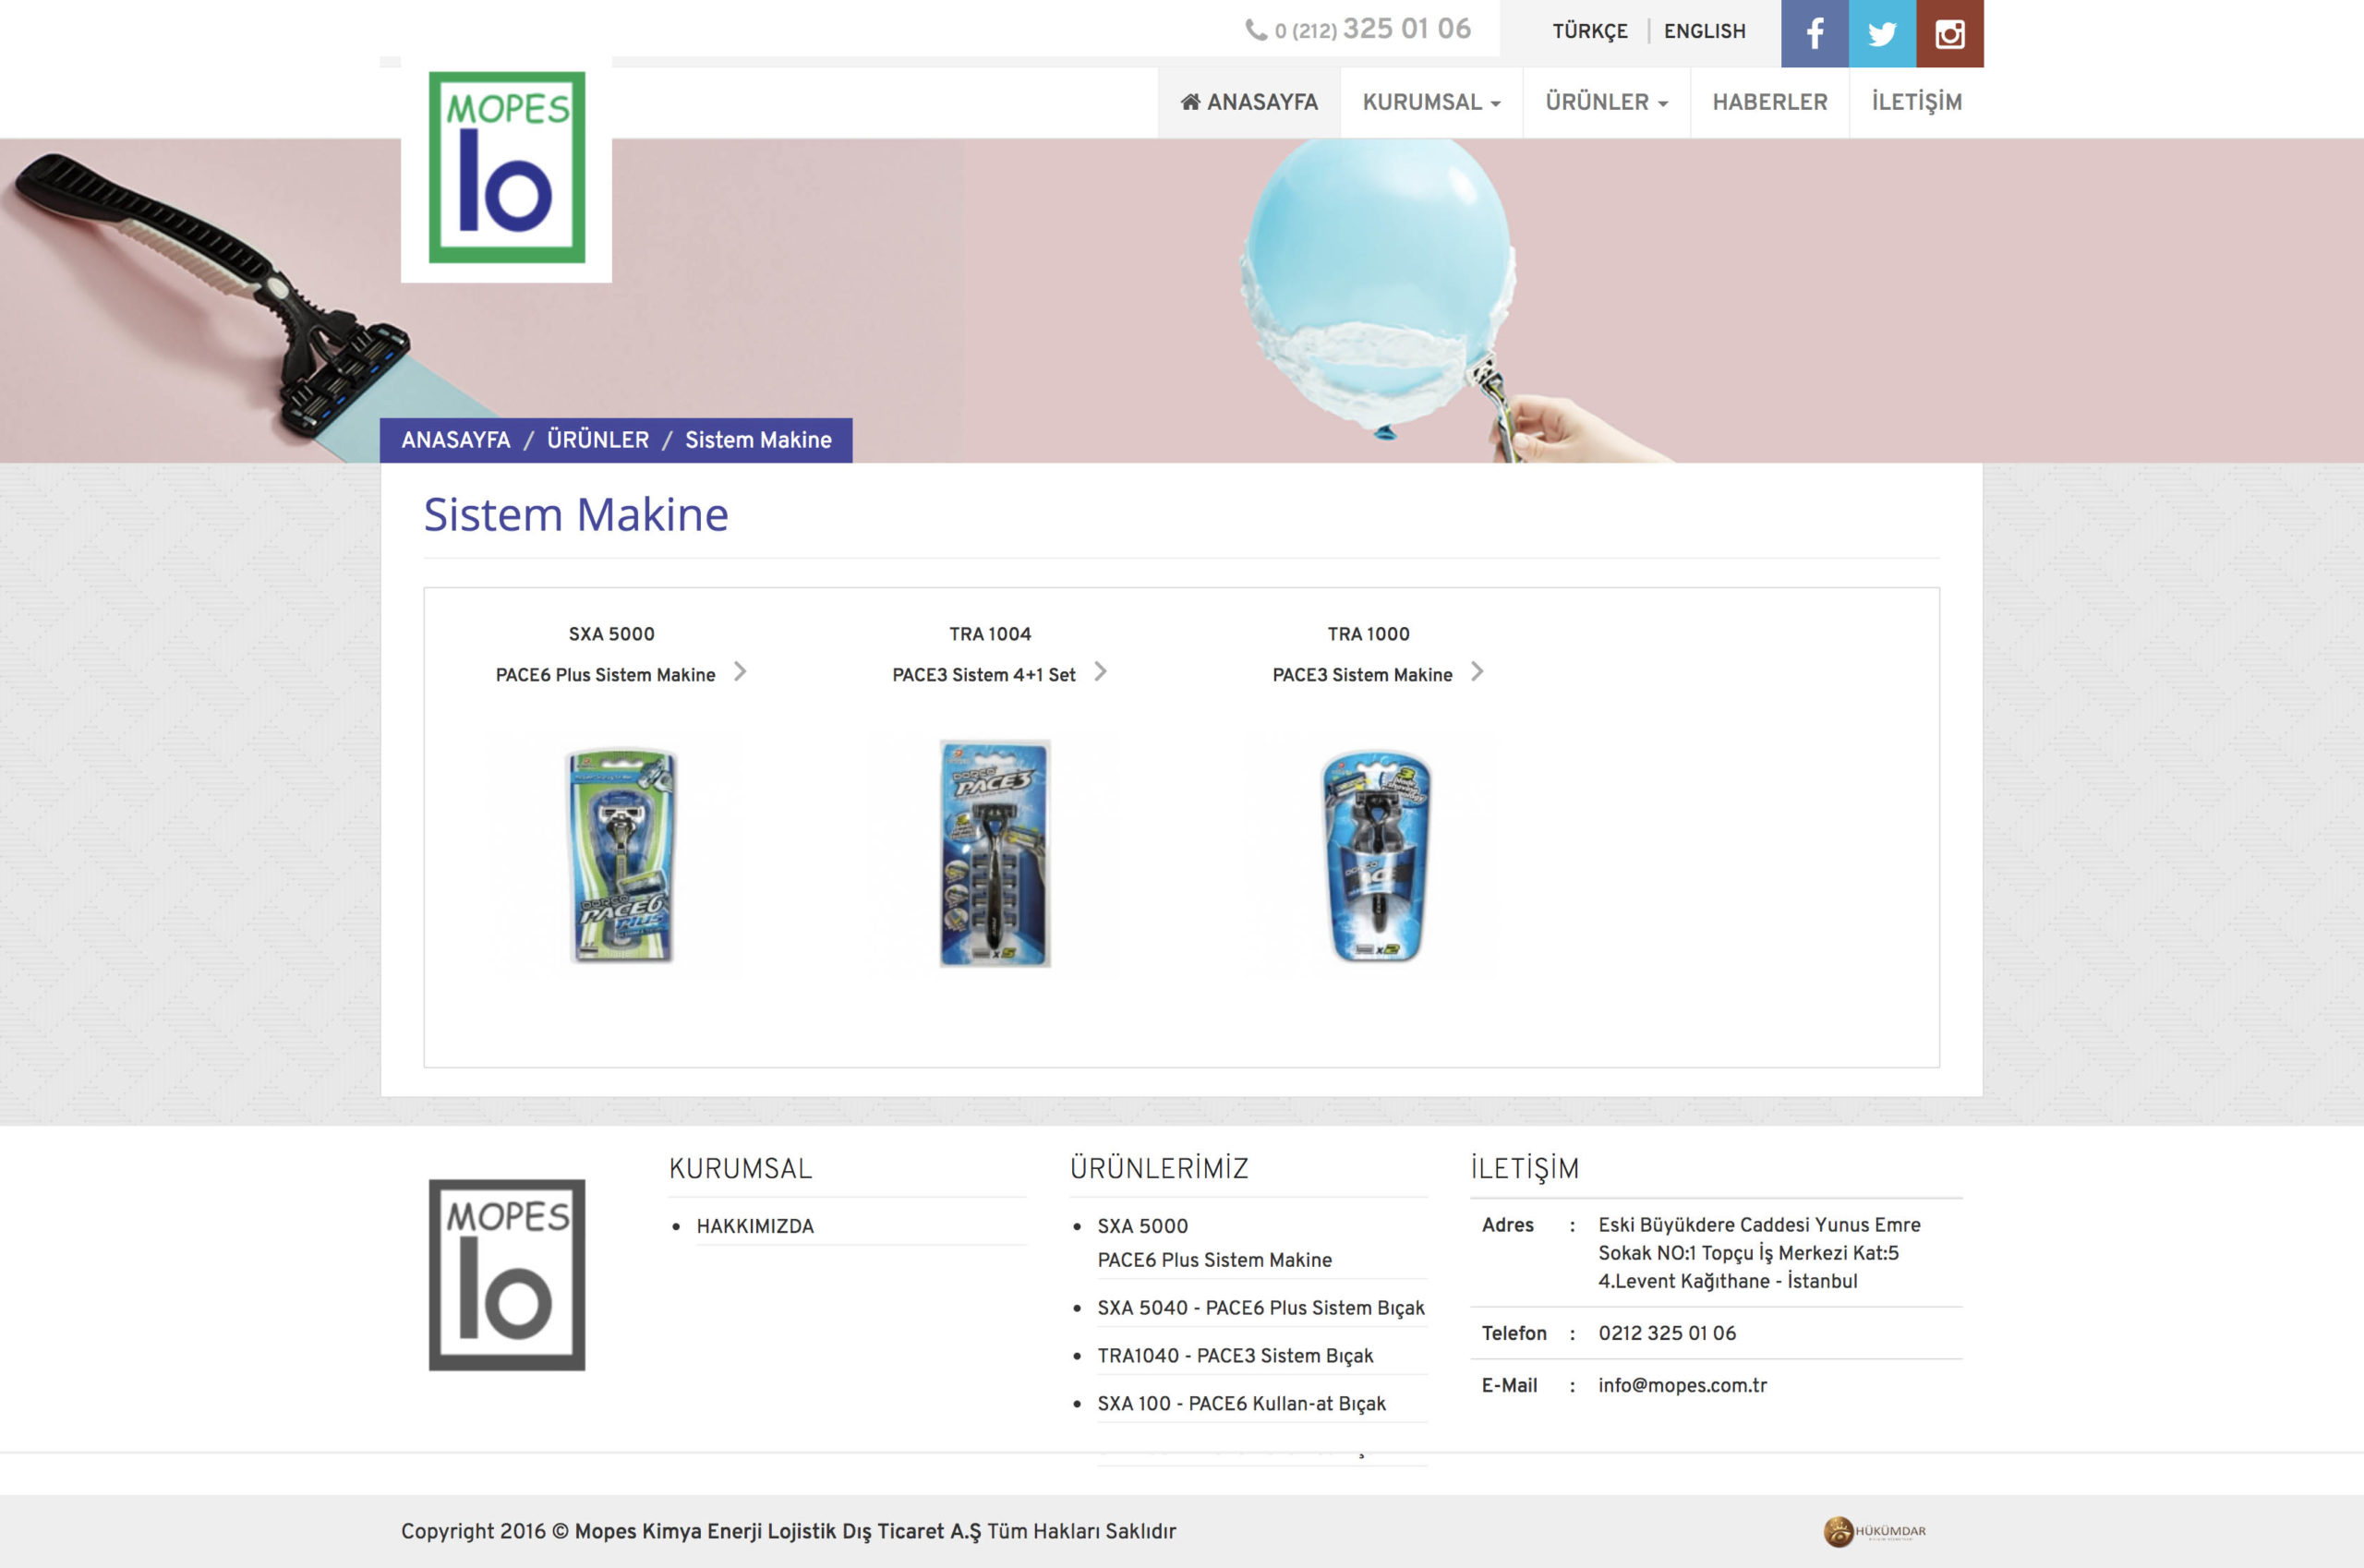Click the arrow next to PACE3 Sistem Makine
Image resolution: width=2364 pixels, height=1568 pixels.
[x=1477, y=671]
